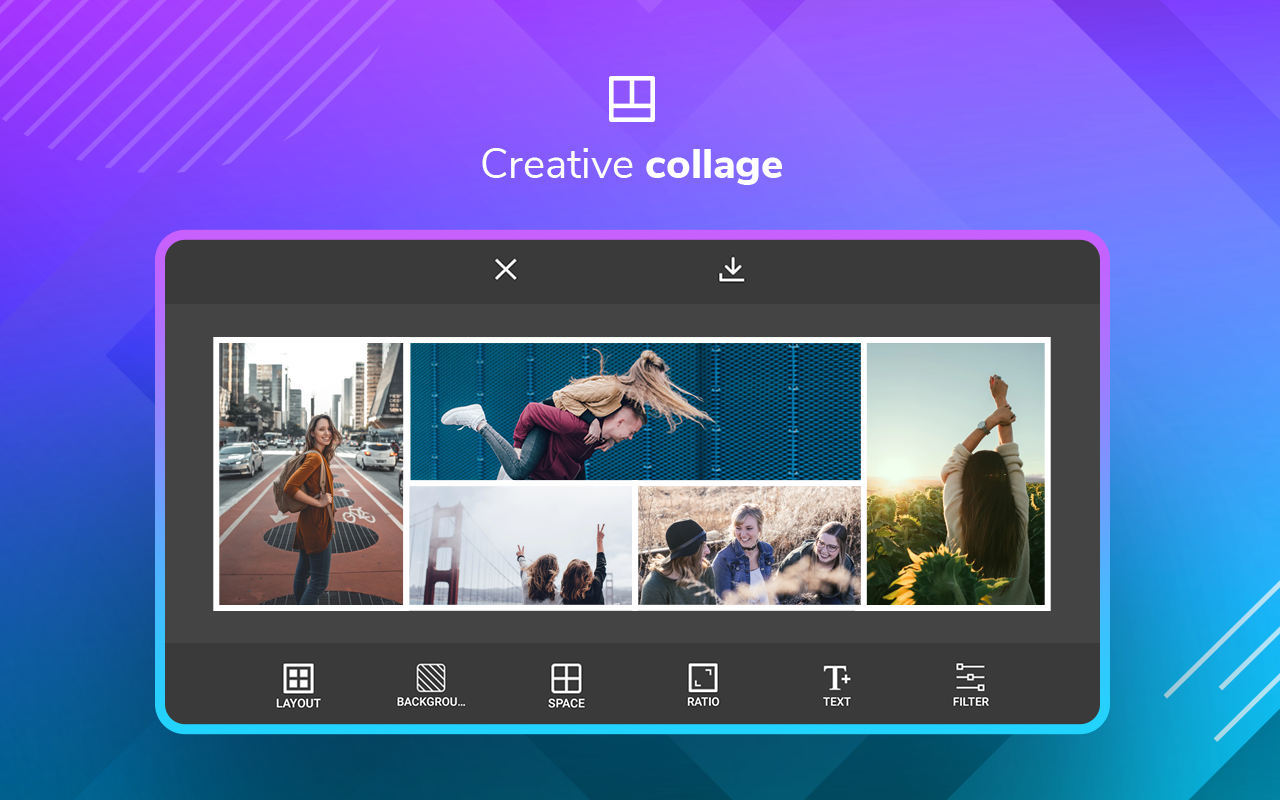Open the Ratio tool
Screen dimensions: 1280x800
click(703, 686)
